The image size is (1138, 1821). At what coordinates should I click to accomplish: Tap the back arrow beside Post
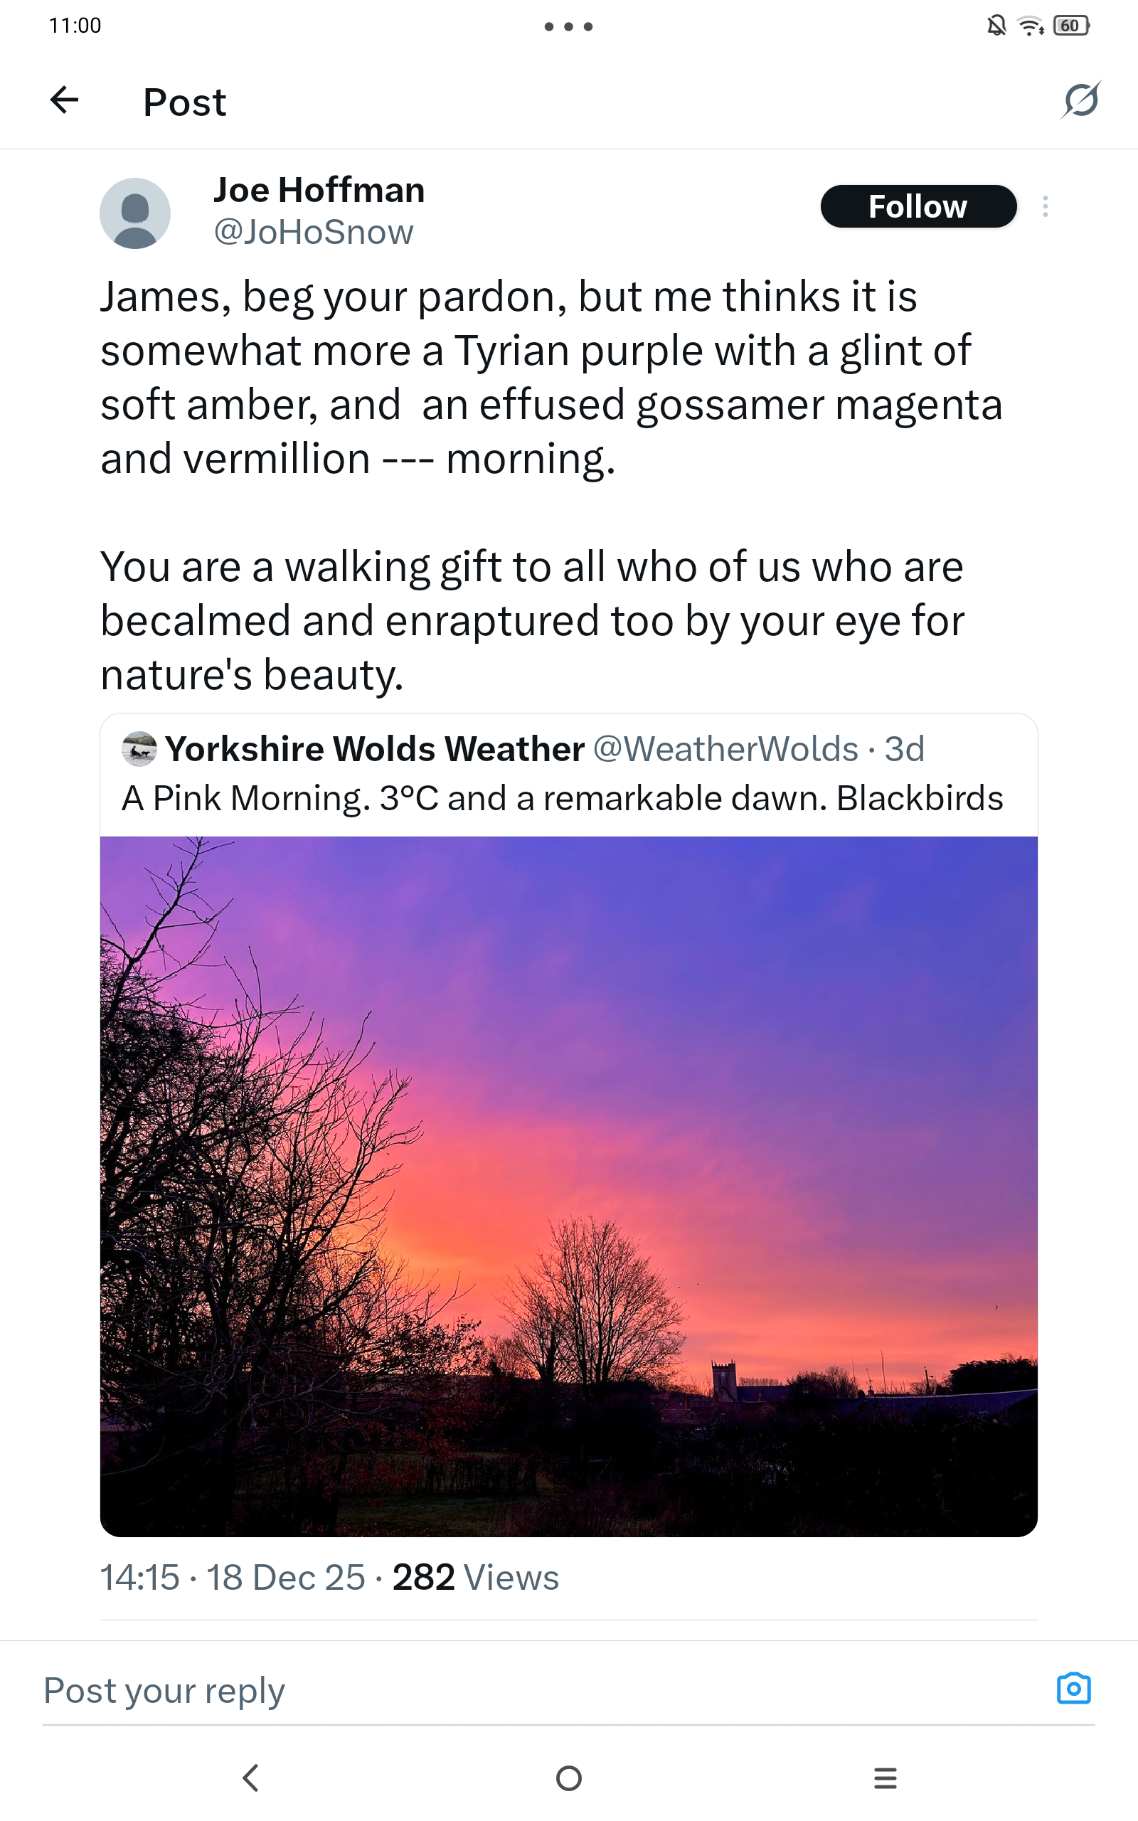tap(65, 100)
